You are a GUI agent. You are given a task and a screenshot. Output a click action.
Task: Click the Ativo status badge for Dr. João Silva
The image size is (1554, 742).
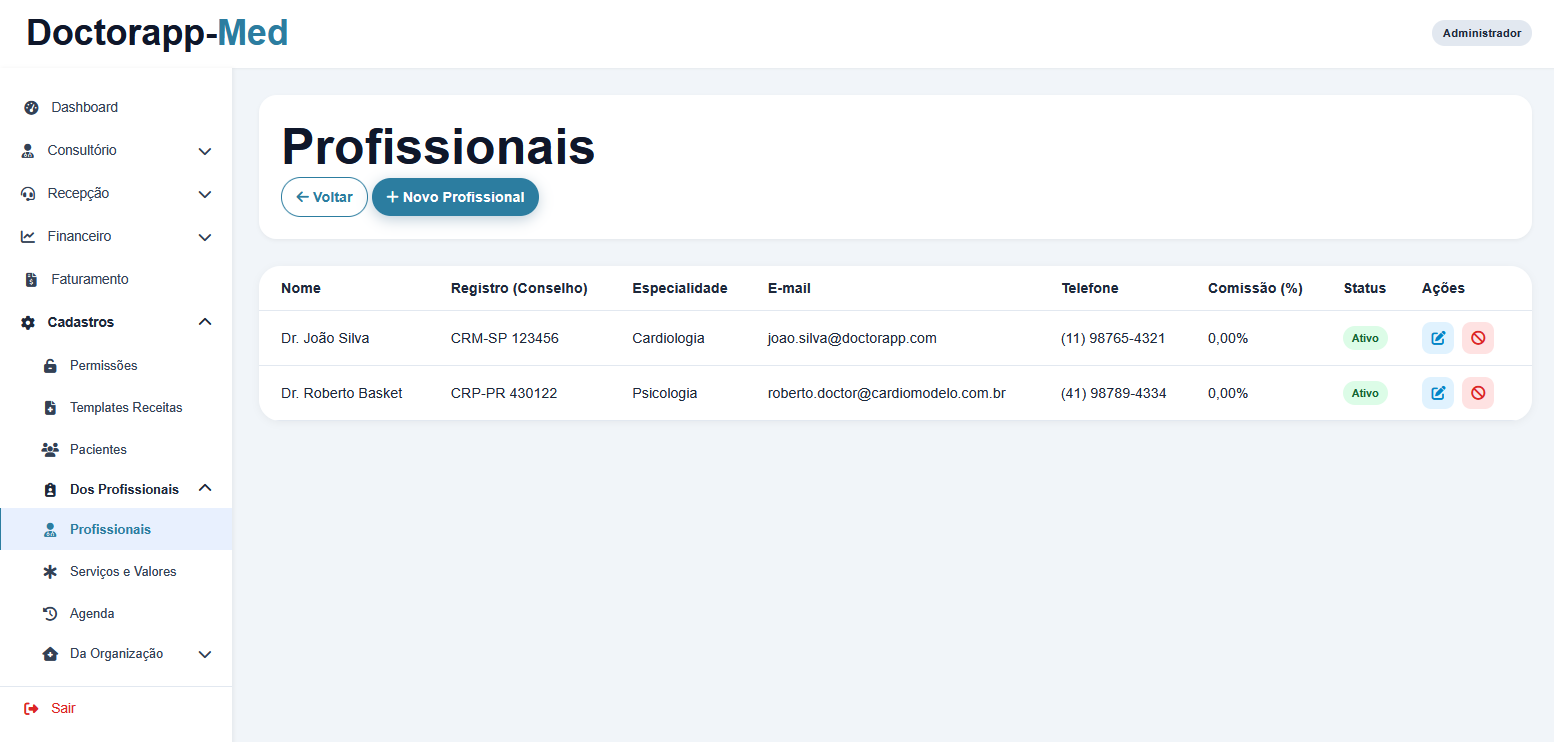click(1365, 338)
